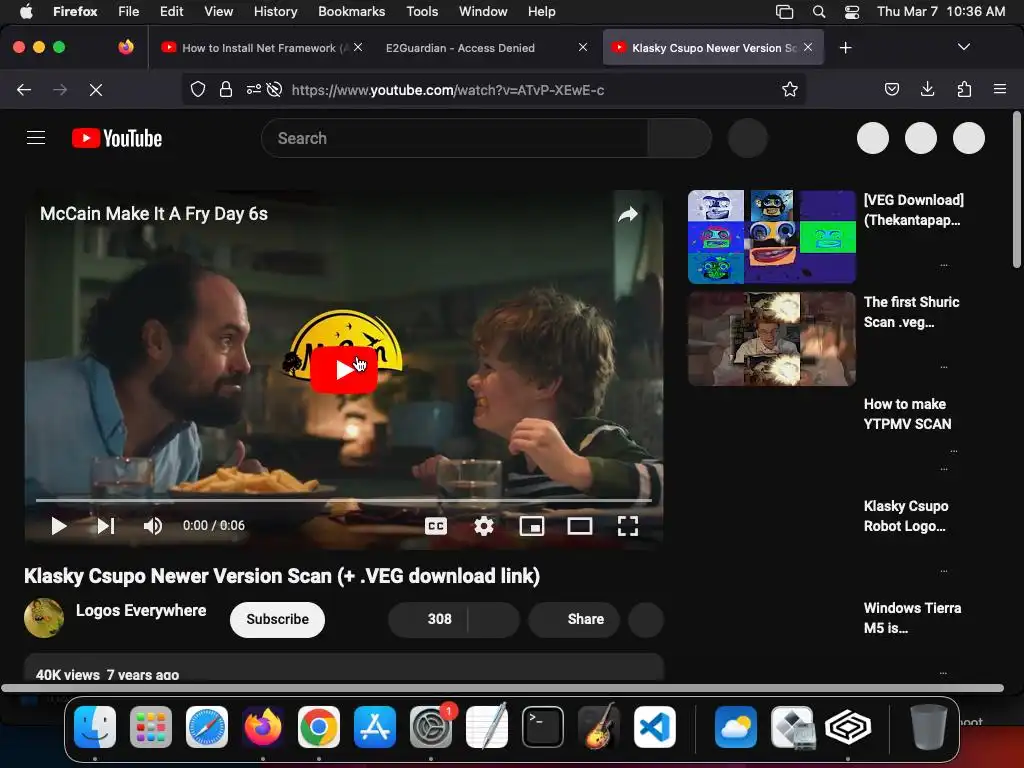
Task: Focus the YouTube Search field
Action: [455, 138]
